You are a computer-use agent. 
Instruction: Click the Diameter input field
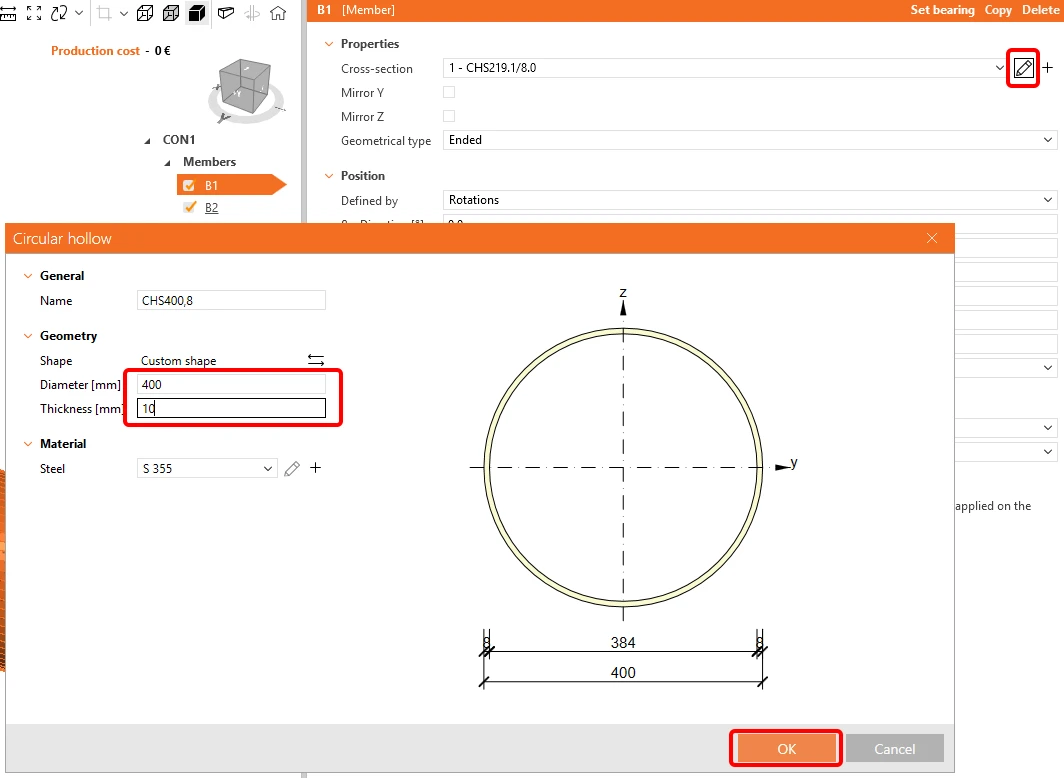tap(231, 385)
